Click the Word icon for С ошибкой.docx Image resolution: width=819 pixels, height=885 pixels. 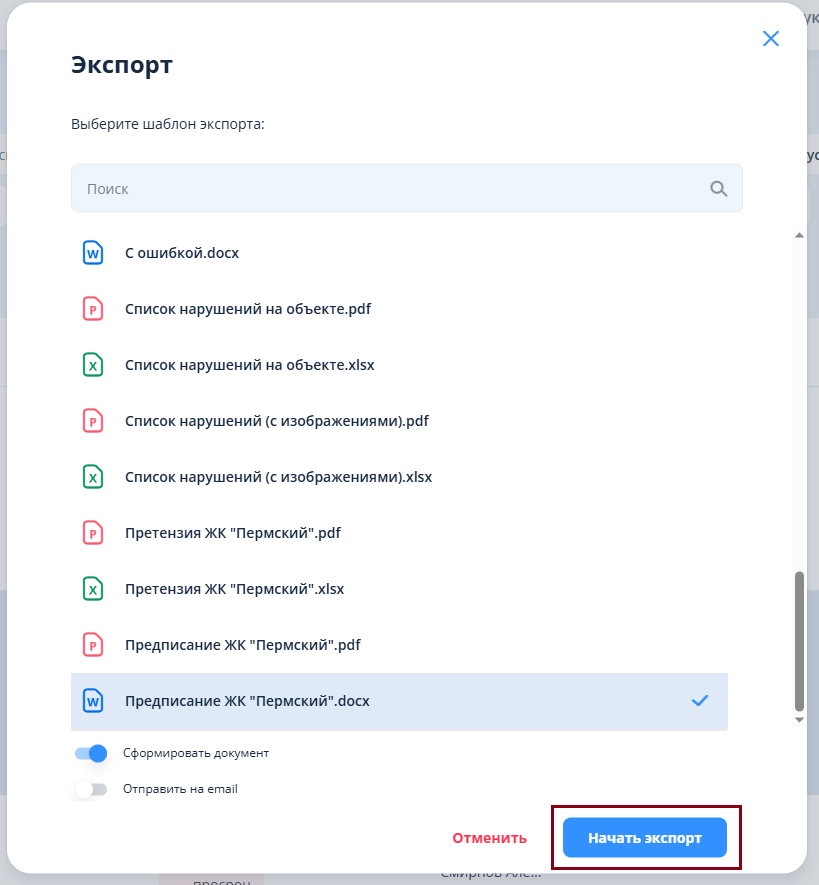coord(93,253)
